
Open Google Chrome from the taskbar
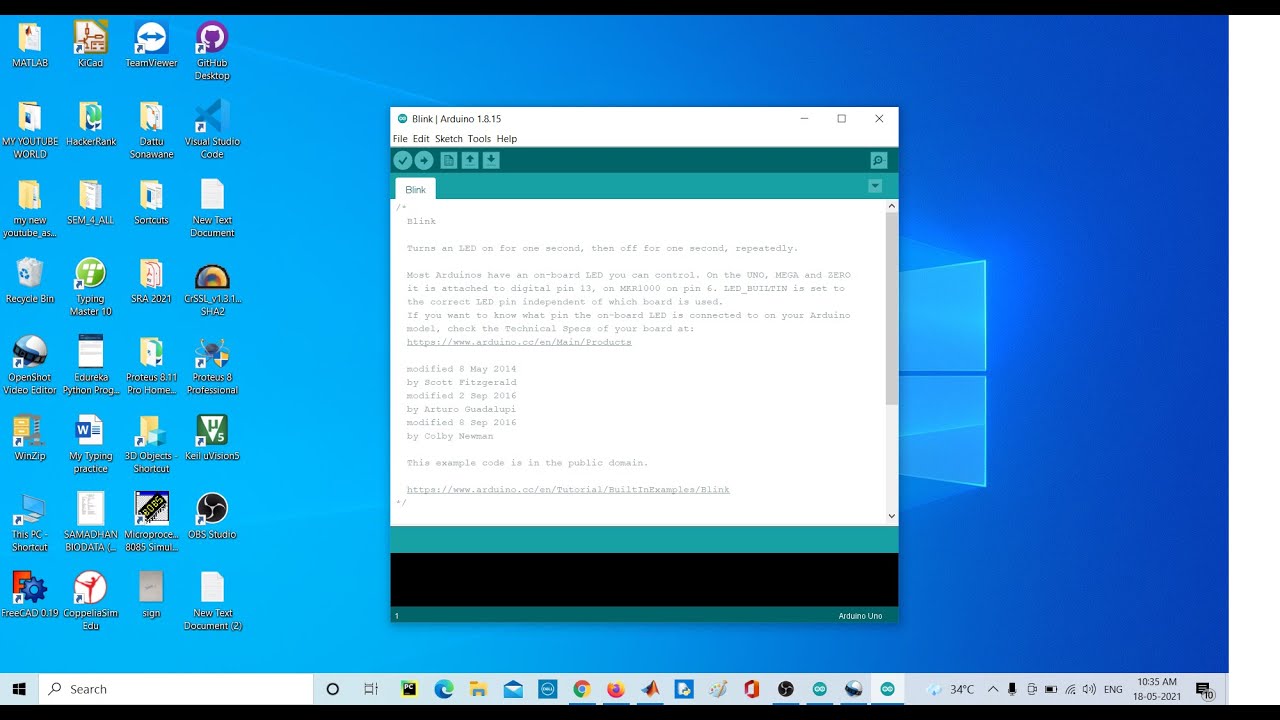coord(581,689)
